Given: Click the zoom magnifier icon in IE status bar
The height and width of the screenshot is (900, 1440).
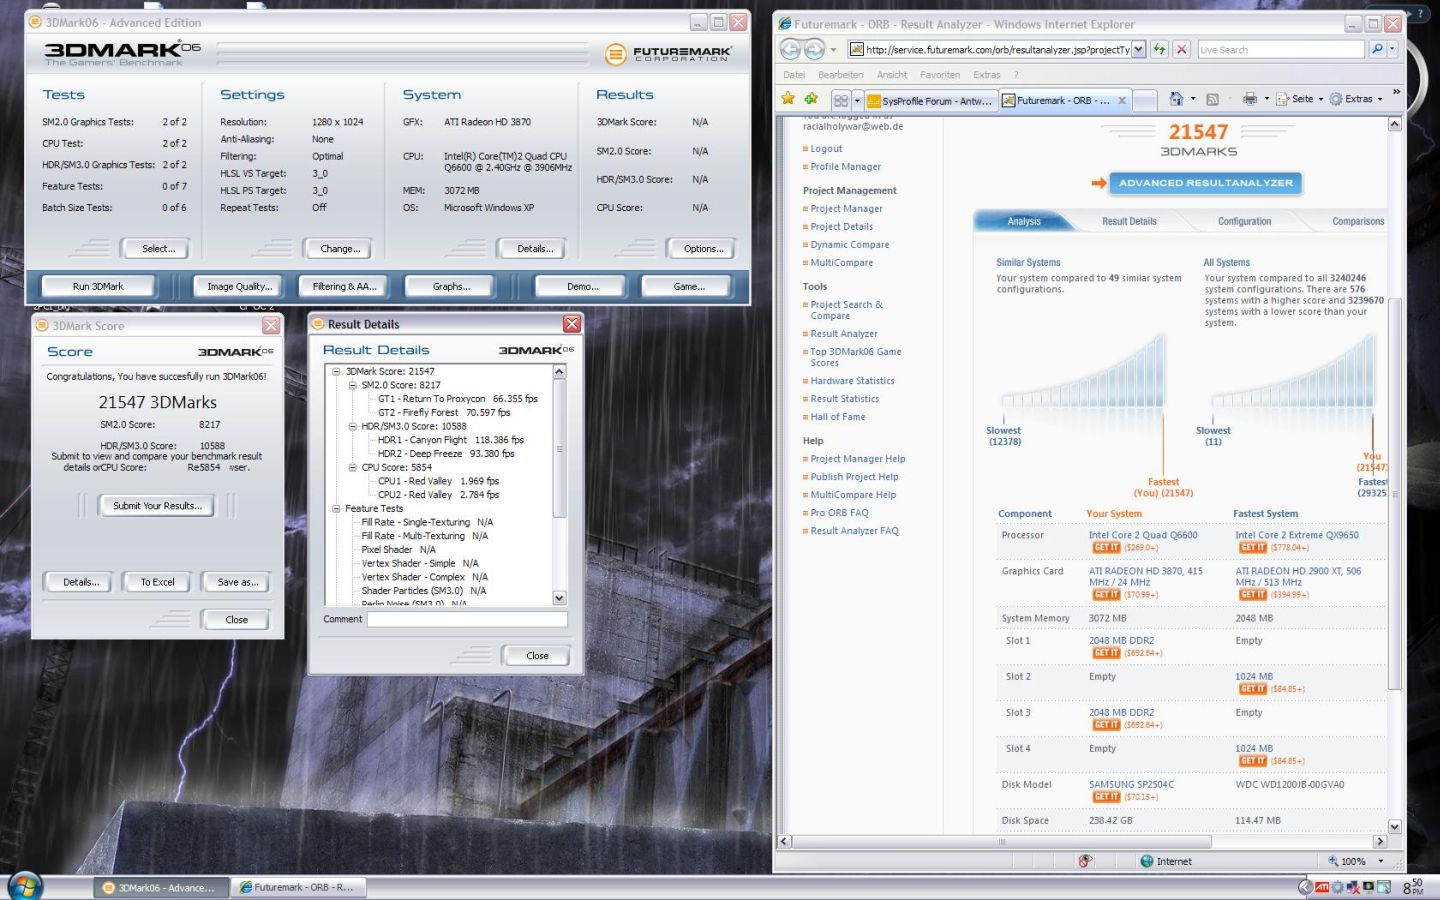Looking at the screenshot, I should [1333, 861].
